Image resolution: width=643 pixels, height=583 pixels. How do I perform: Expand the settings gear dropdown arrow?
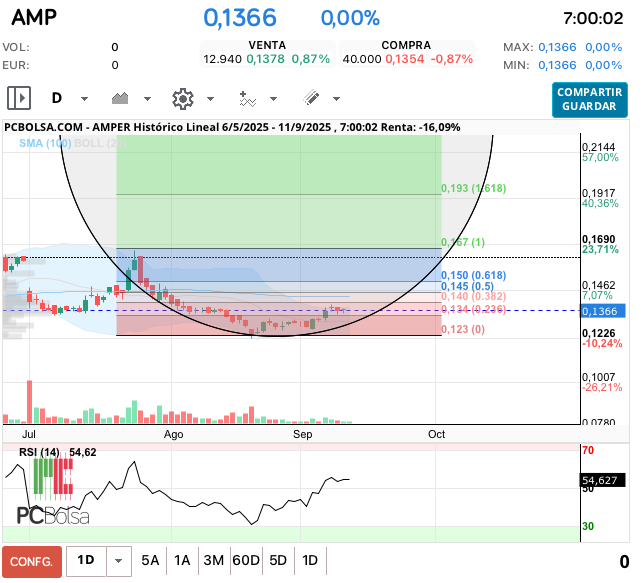[210, 99]
